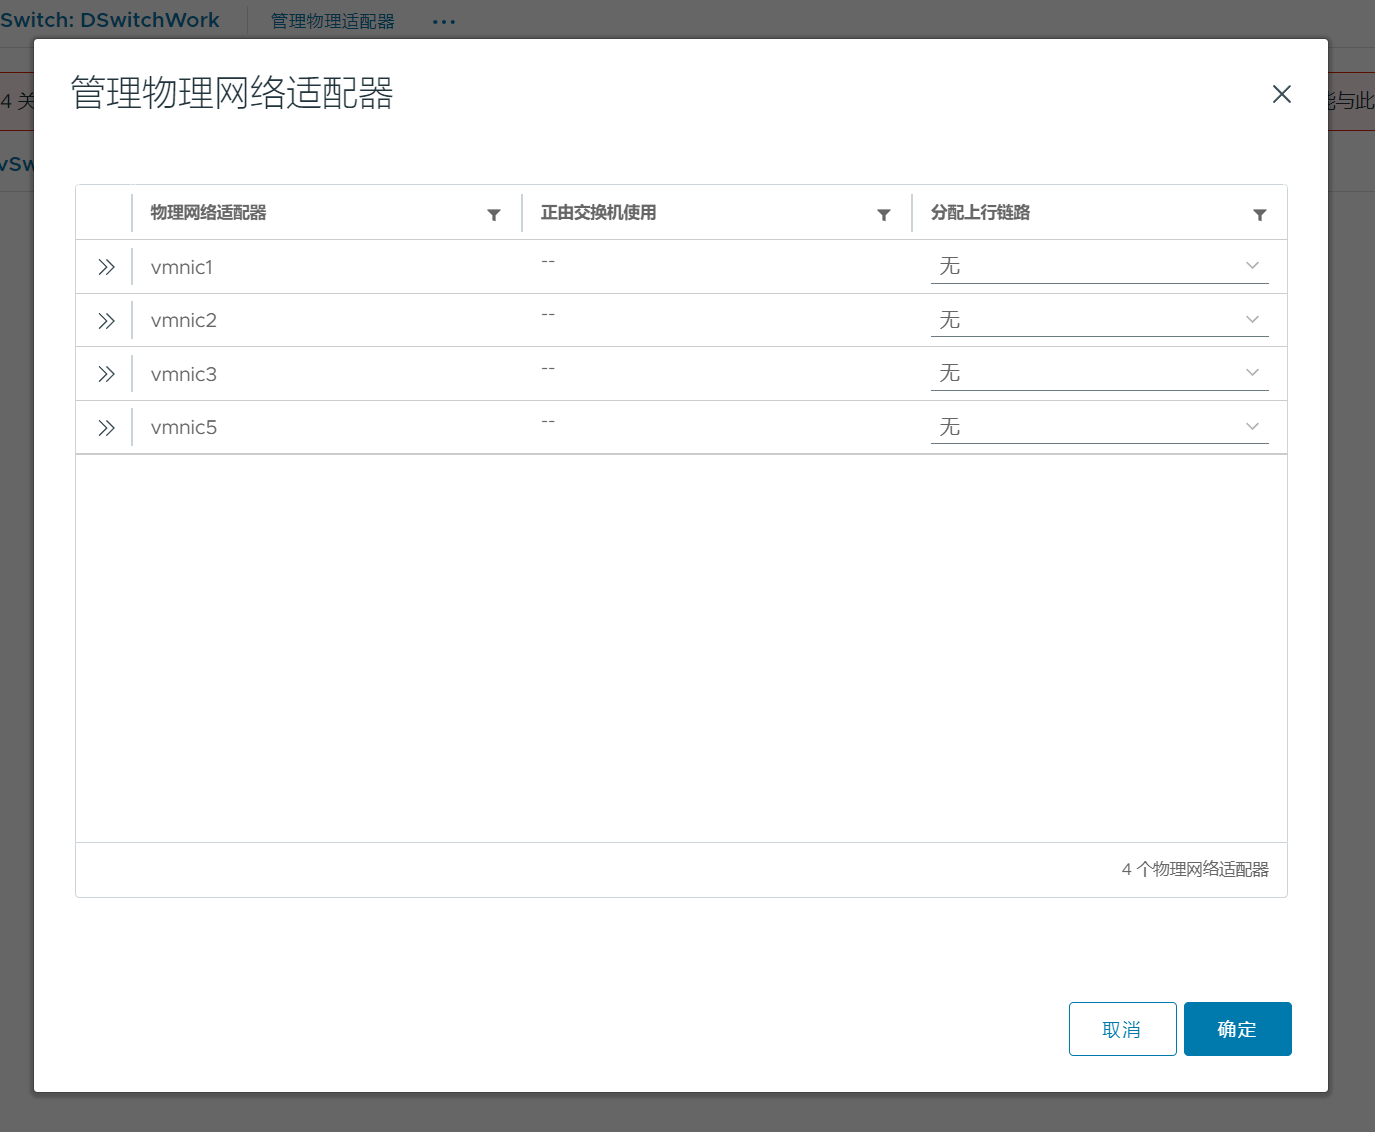1375x1132 pixels.
Task: Click the 确定 confirm button
Action: pyautogui.click(x=1237, y=1029)
